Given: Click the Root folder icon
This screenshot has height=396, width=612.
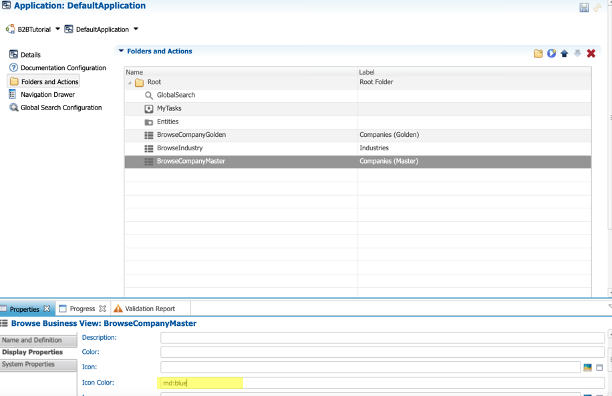Looking at the screenshot, I should pos(139,83).
